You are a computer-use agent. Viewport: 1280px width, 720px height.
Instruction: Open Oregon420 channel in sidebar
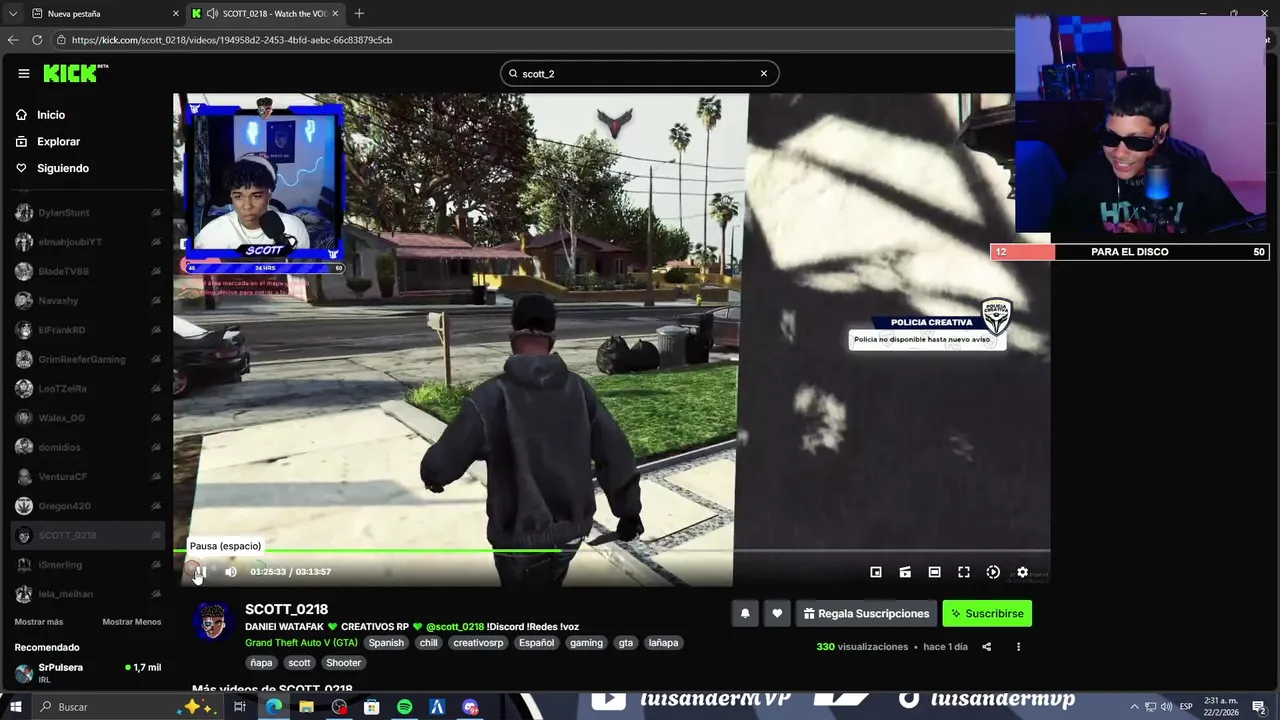click(x=88, y=506)
